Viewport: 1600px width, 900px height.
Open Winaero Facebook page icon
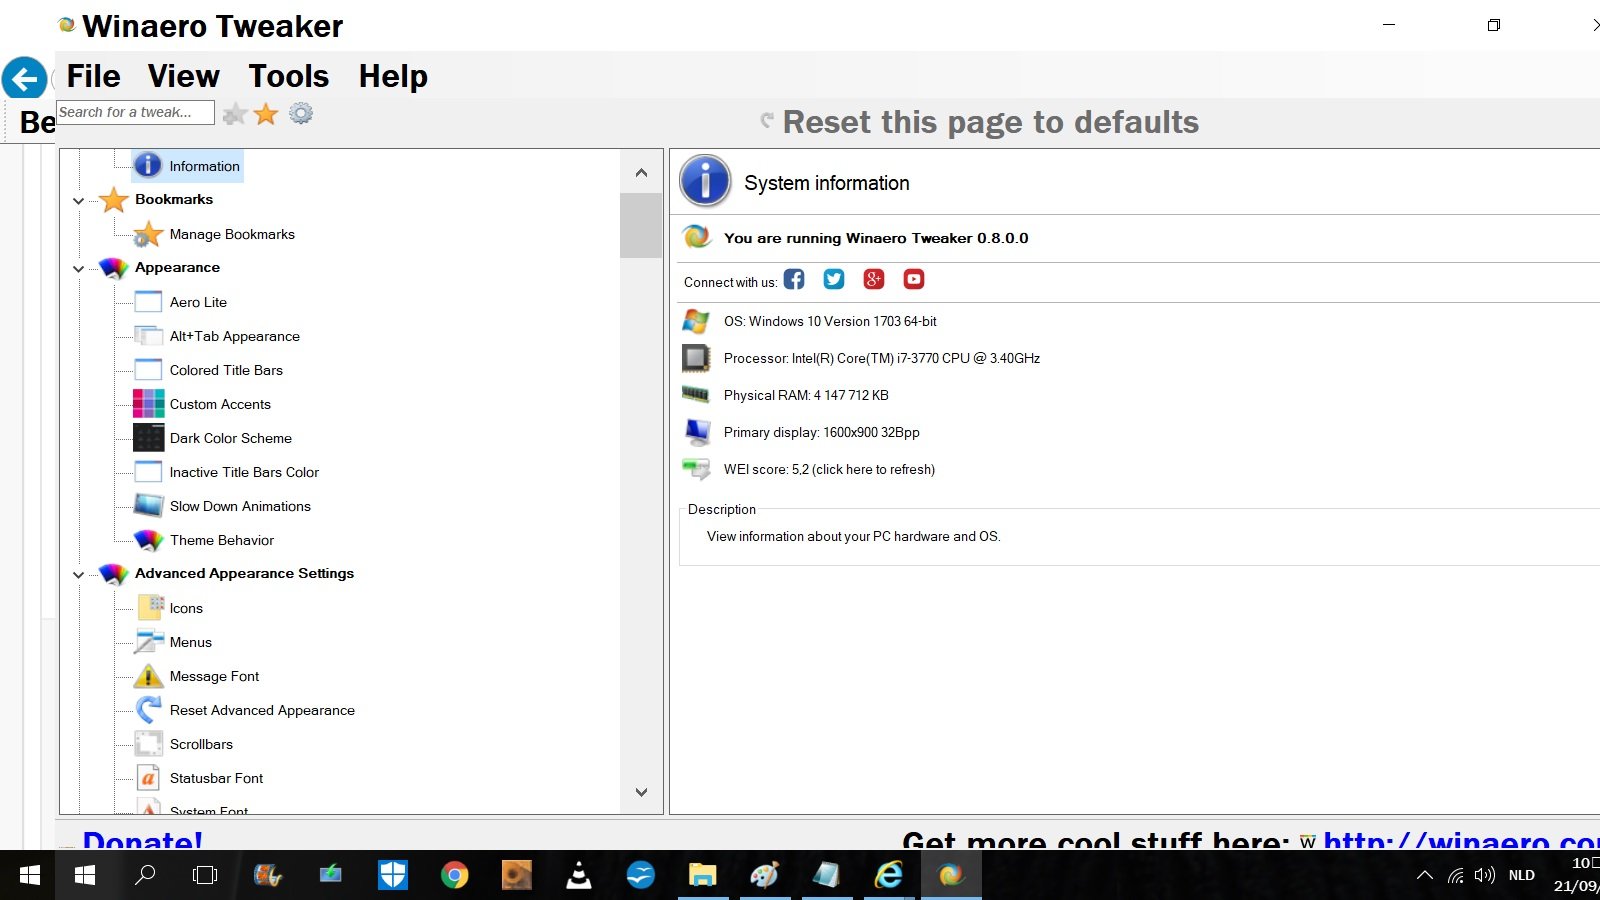(x=794, y=279)
